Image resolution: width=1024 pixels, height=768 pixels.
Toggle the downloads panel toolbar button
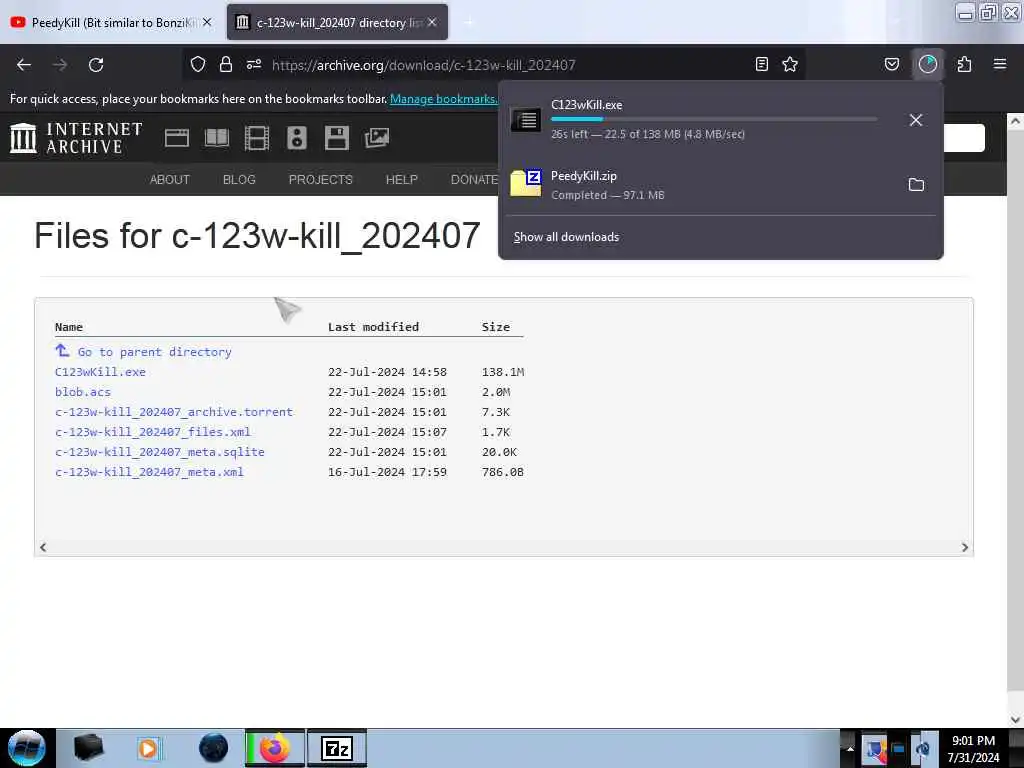(928, 64)
